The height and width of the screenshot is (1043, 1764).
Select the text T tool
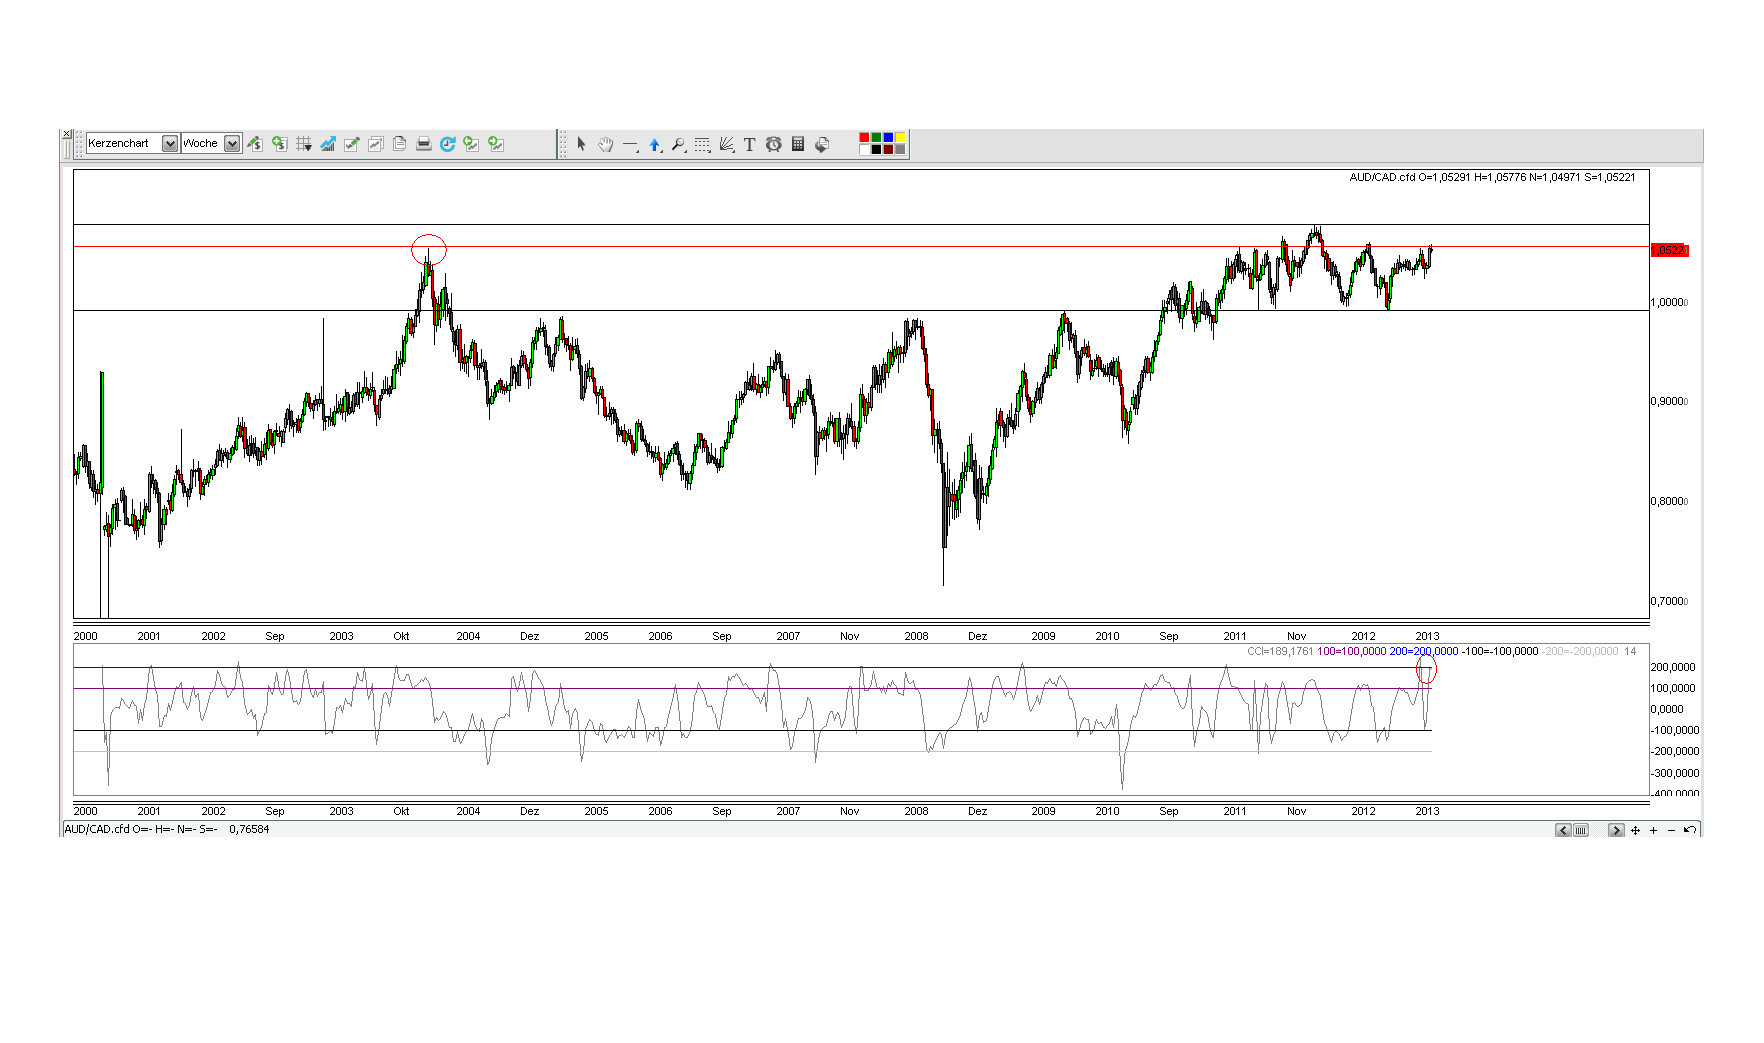pos(750,144)
